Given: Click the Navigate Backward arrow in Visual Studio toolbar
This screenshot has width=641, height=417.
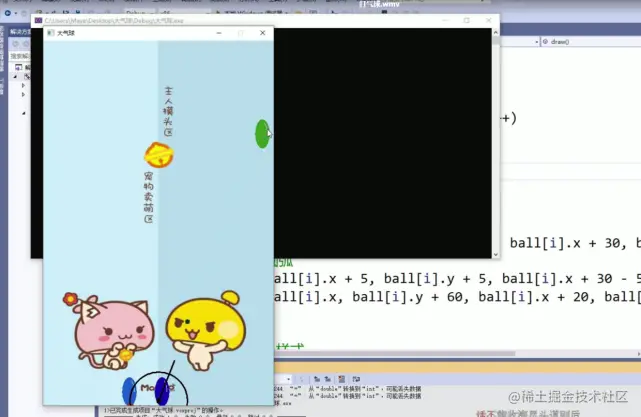Looking at the screenshot, I should 8,13.
